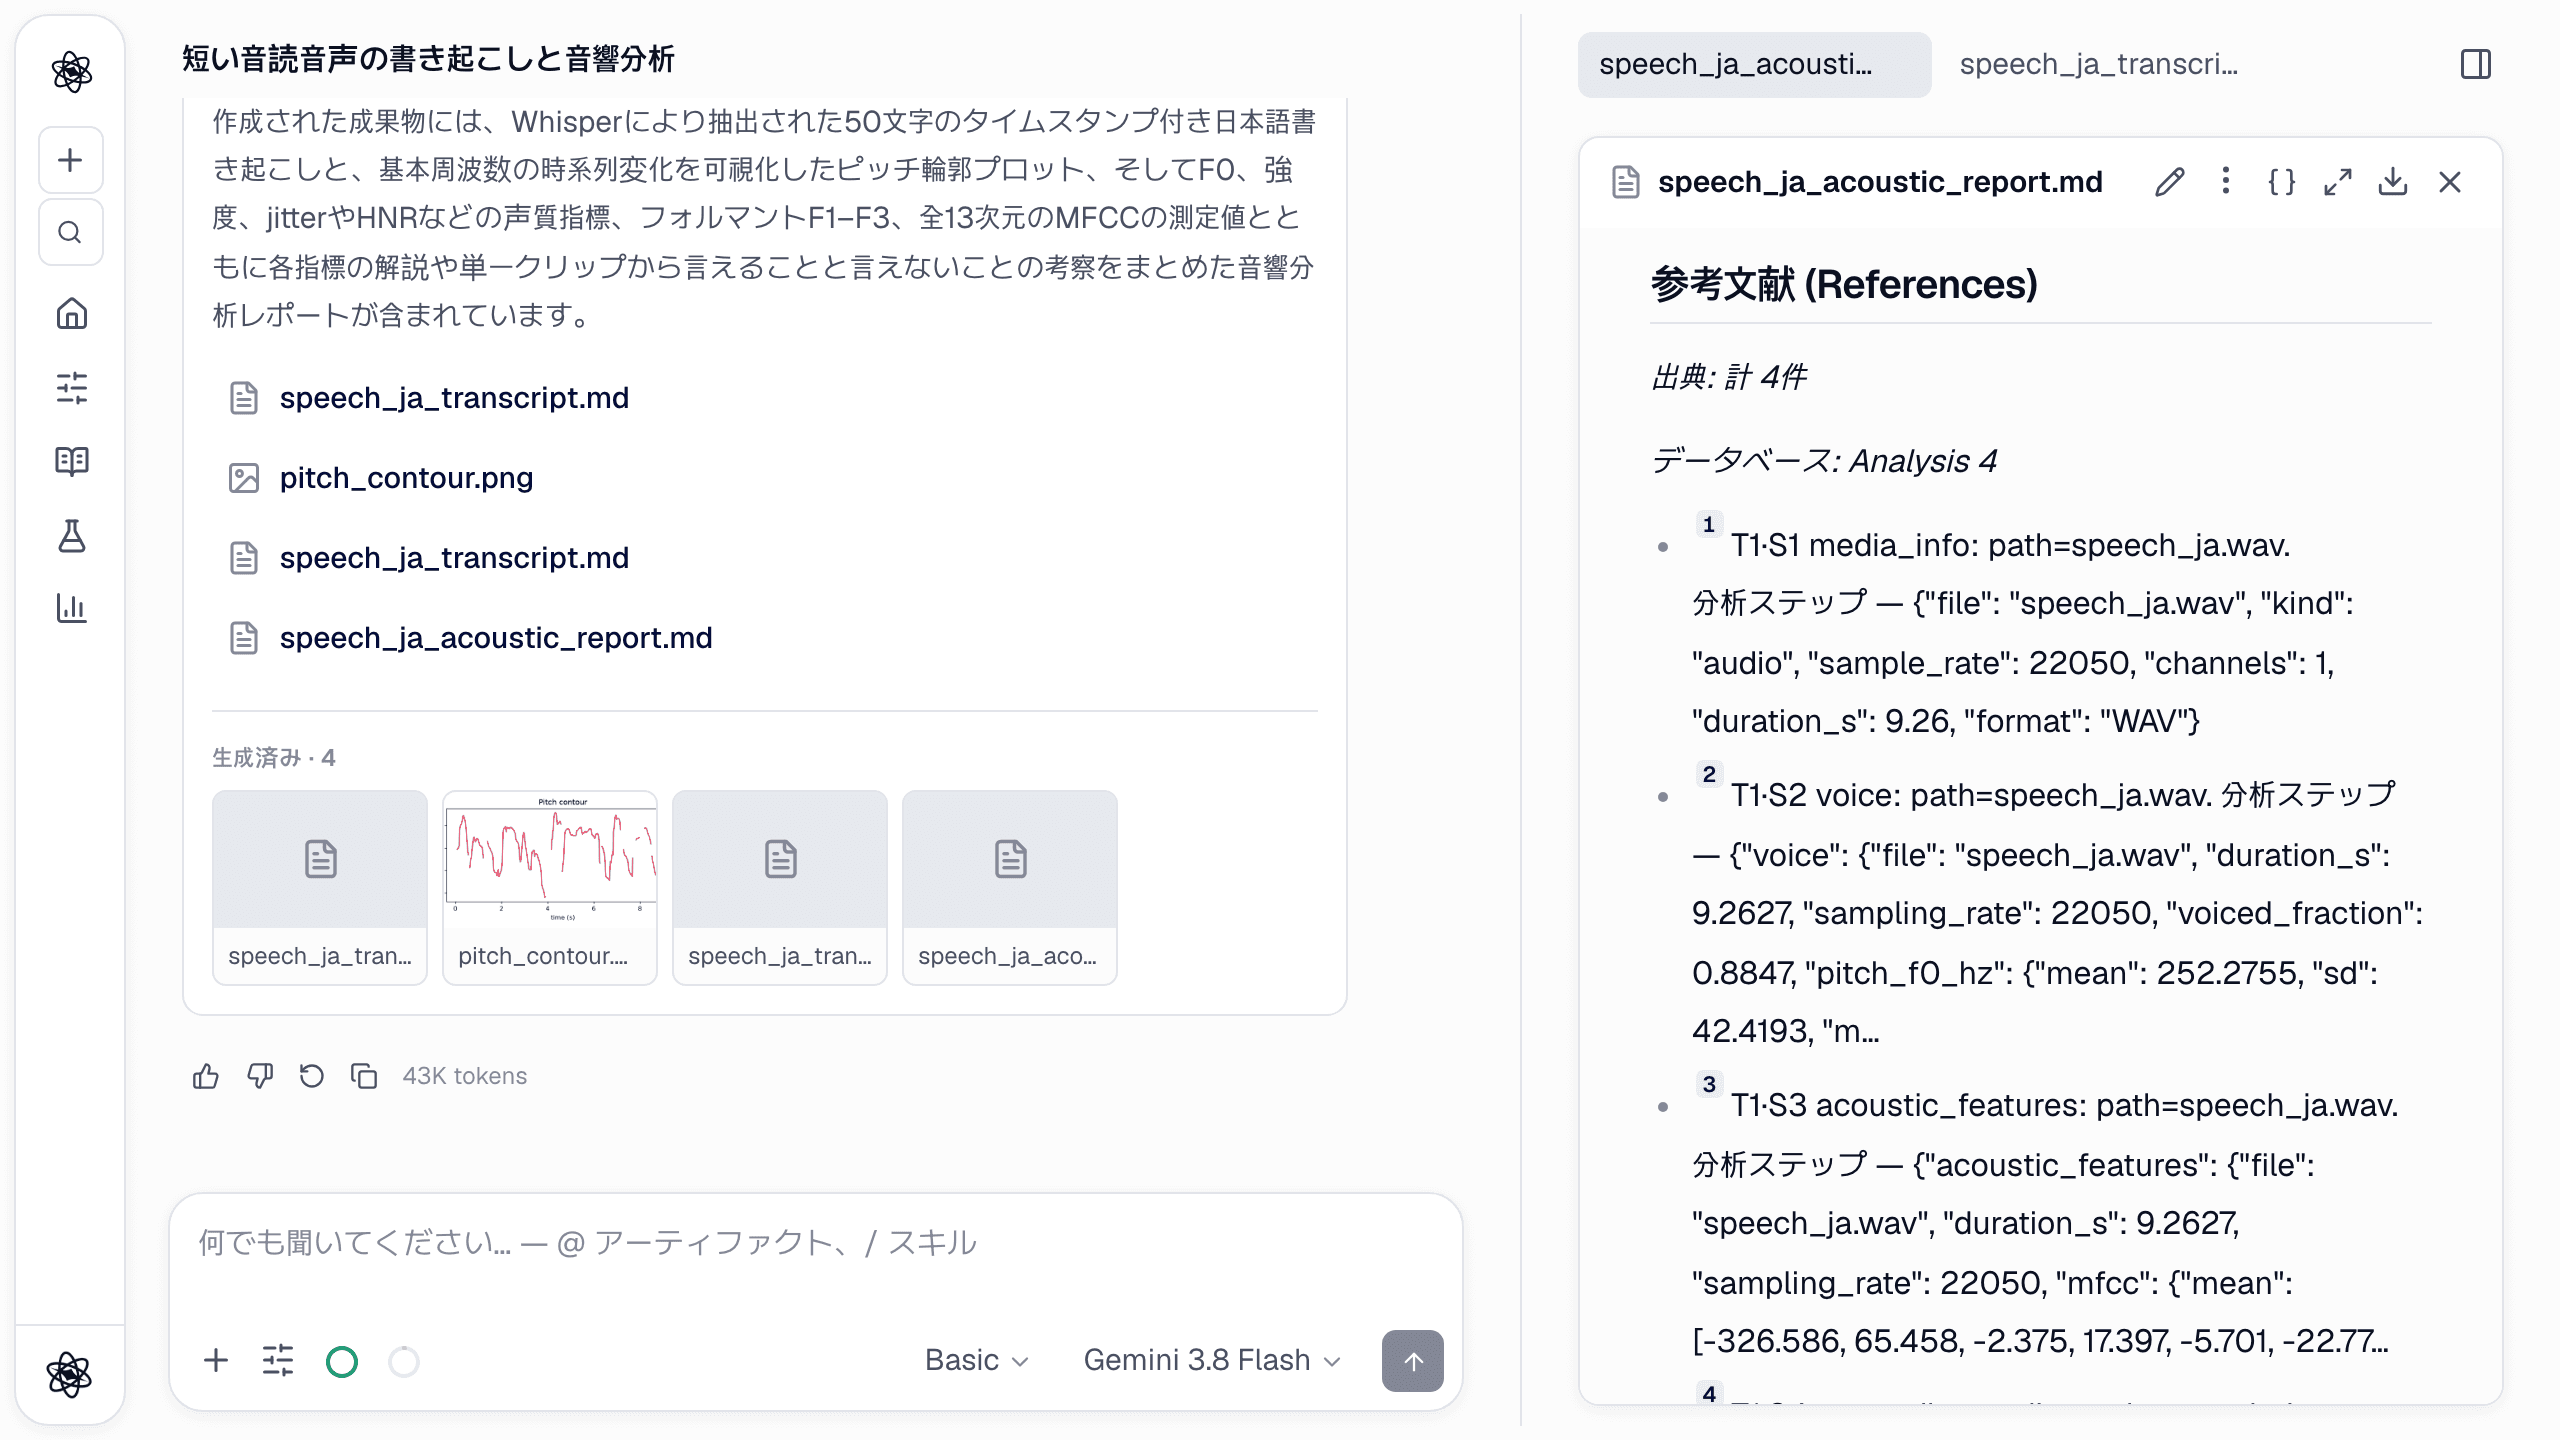Open the Gemini 3.8 Flash model dropdown
2560x1440 pixels.
coord(1211,1360)
